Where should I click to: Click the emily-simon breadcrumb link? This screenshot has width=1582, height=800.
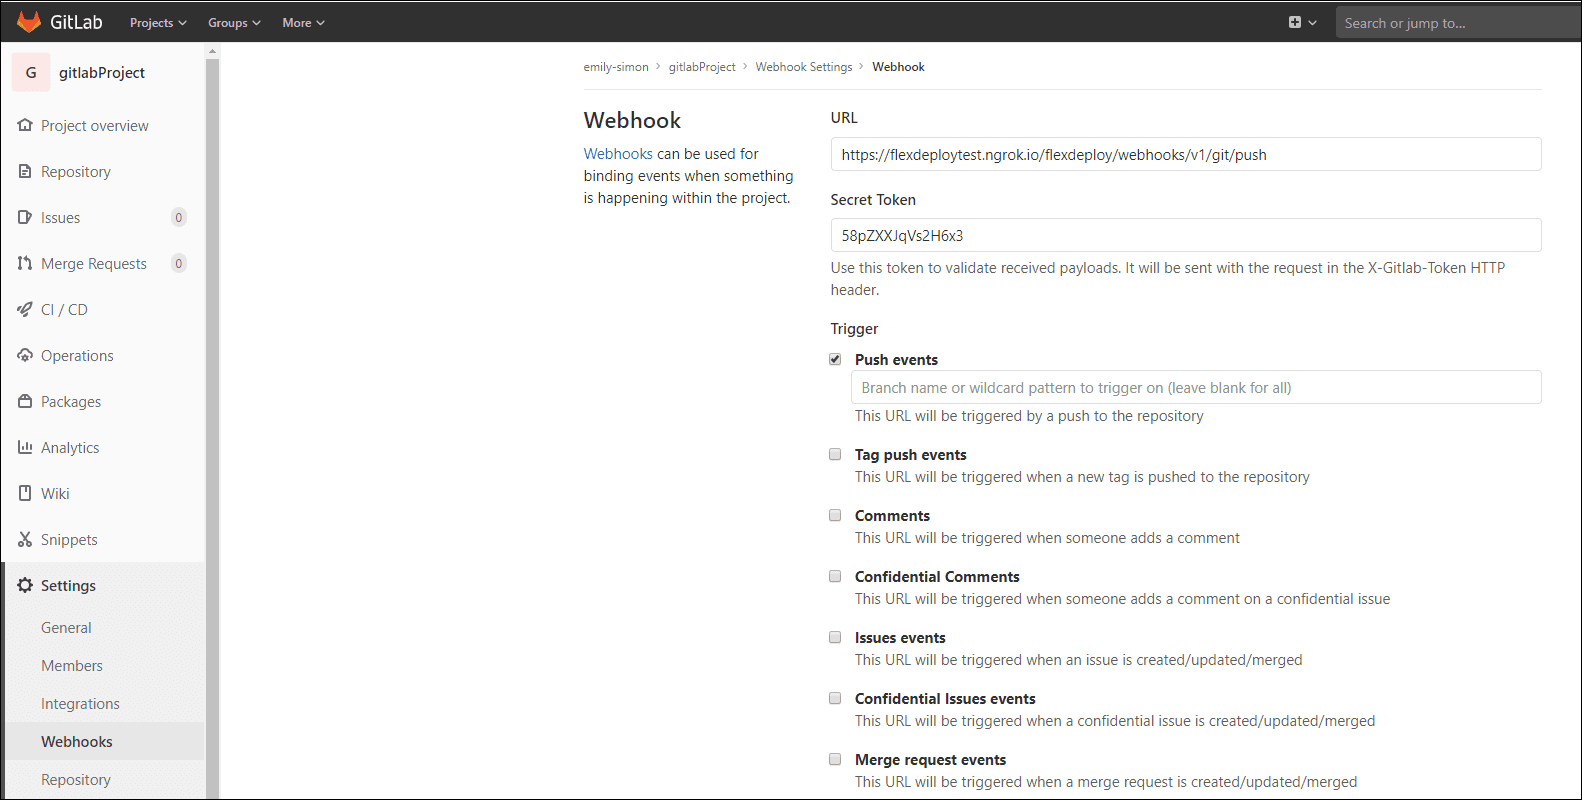coord(616,67)
